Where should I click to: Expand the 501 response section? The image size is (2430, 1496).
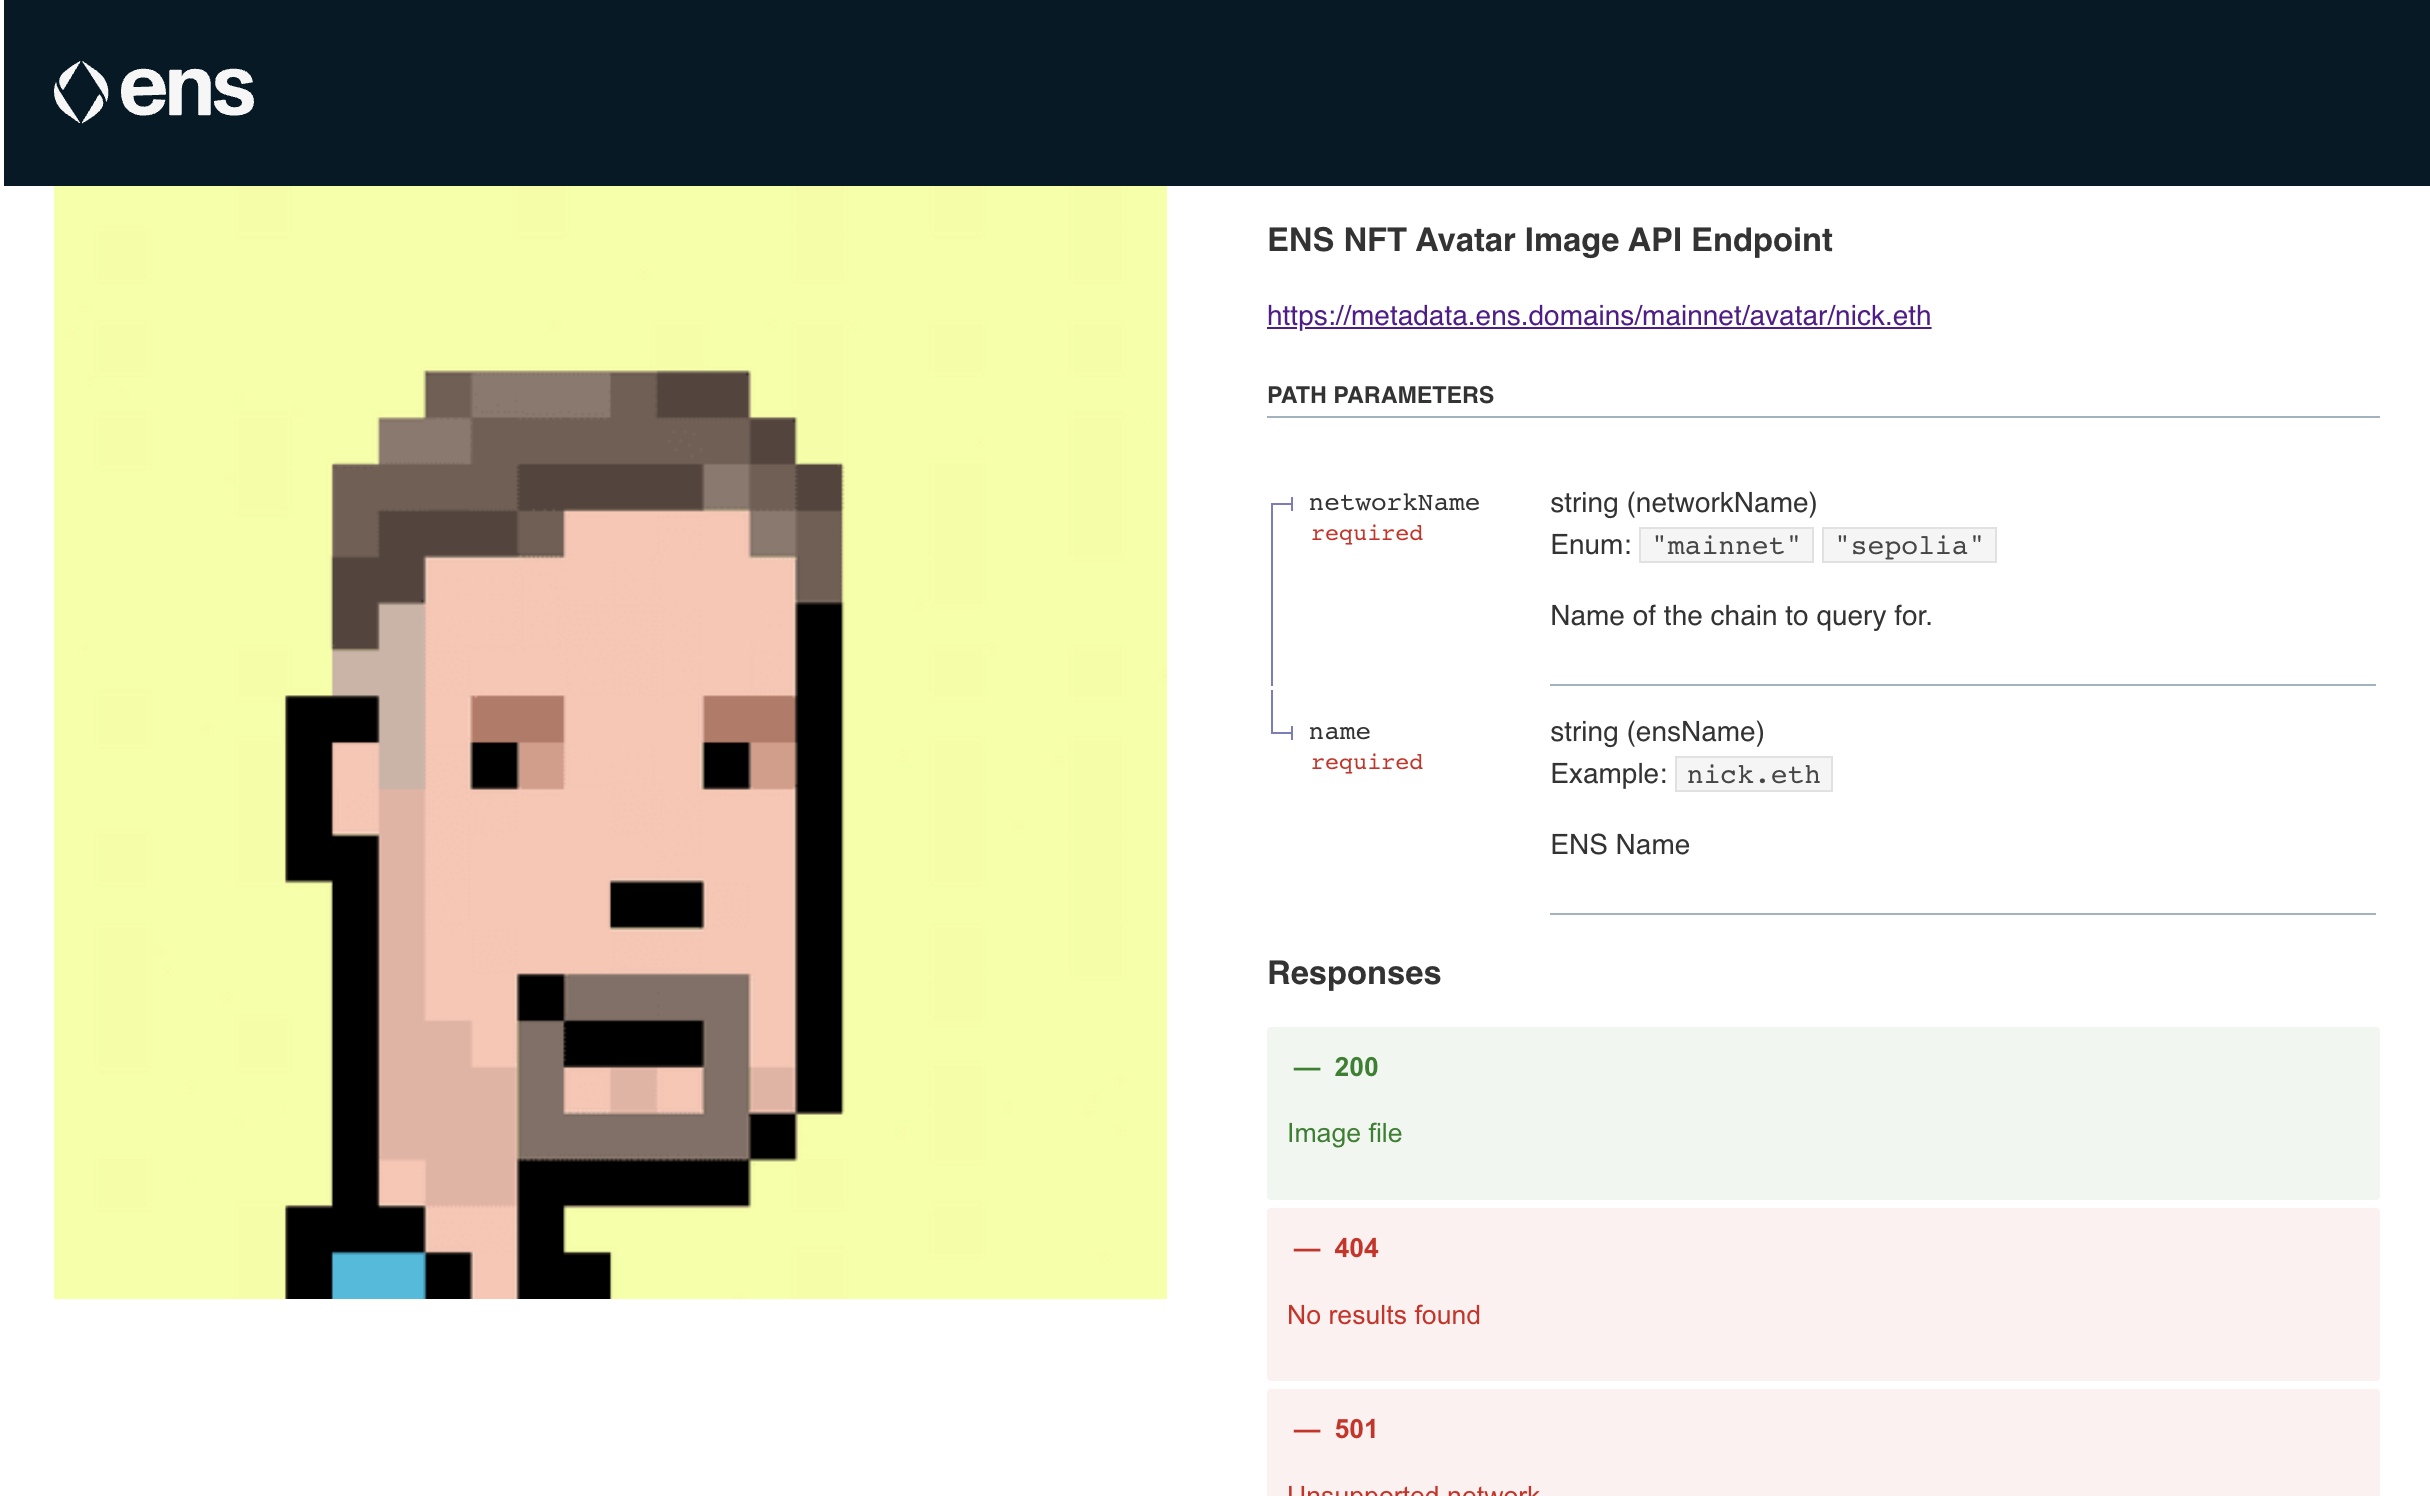click(1355, 1429)
